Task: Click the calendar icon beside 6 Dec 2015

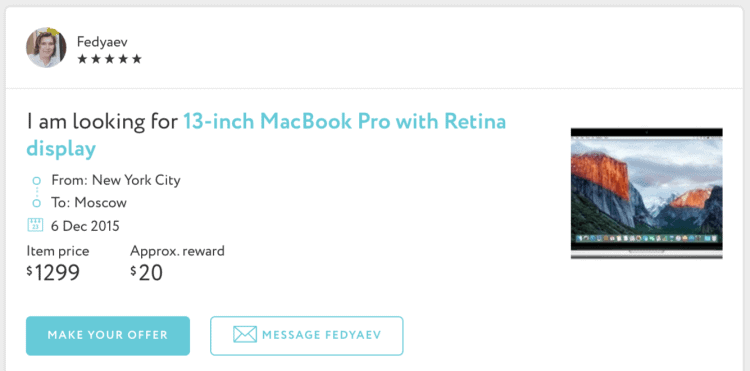Action: (35, 225)
